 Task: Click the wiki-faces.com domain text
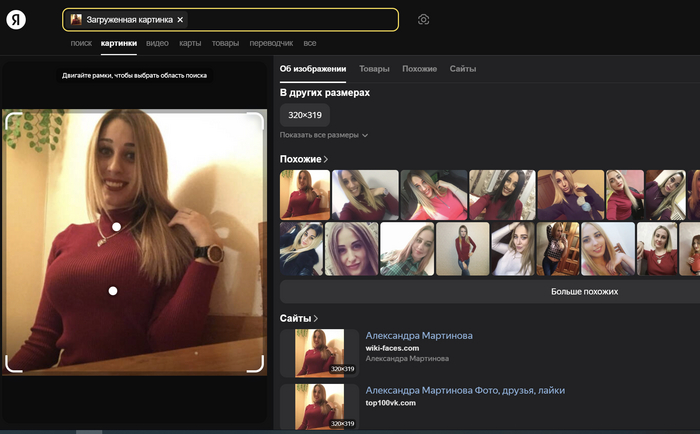pyautogui.click(x=392, y=348)
